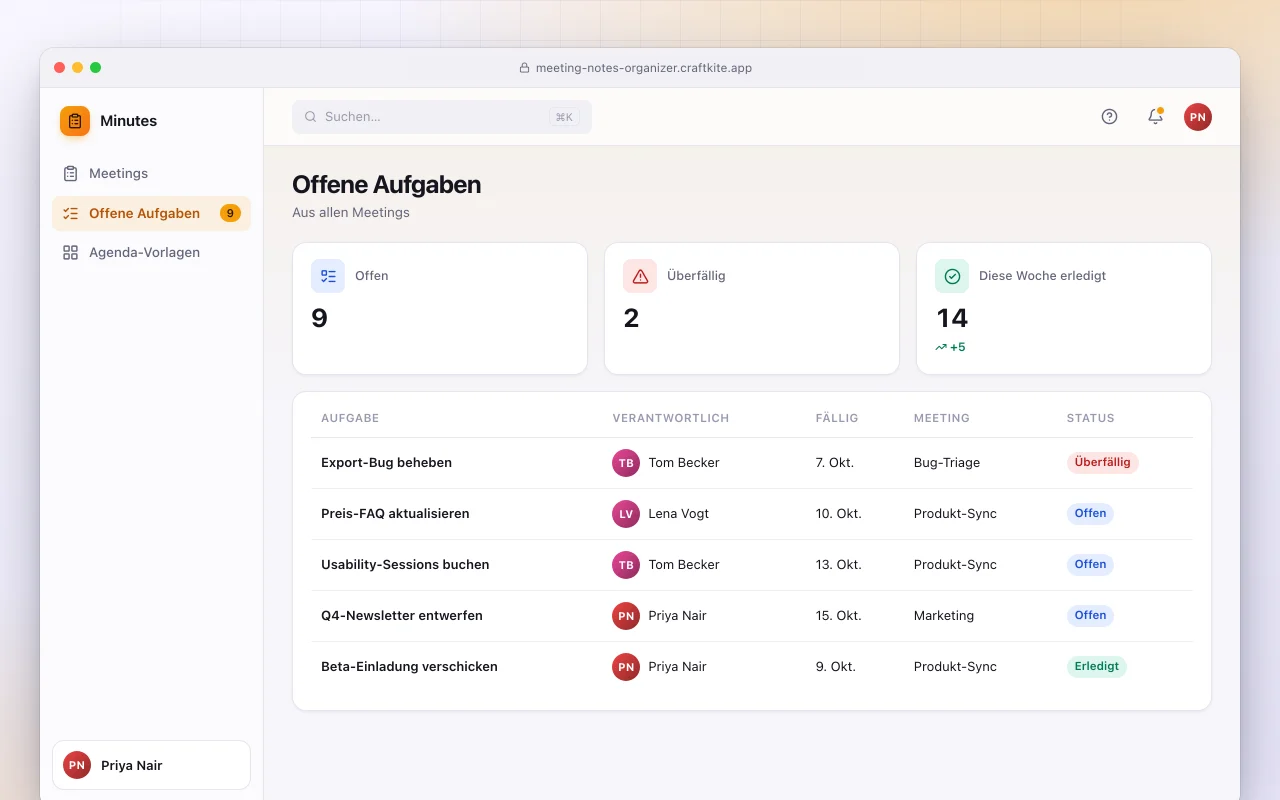The width and height of the screenshot is (1280, 800).
Task: Click Offen badge in Usability-Sessions buchen row
Action: [x=1090, y=565]
